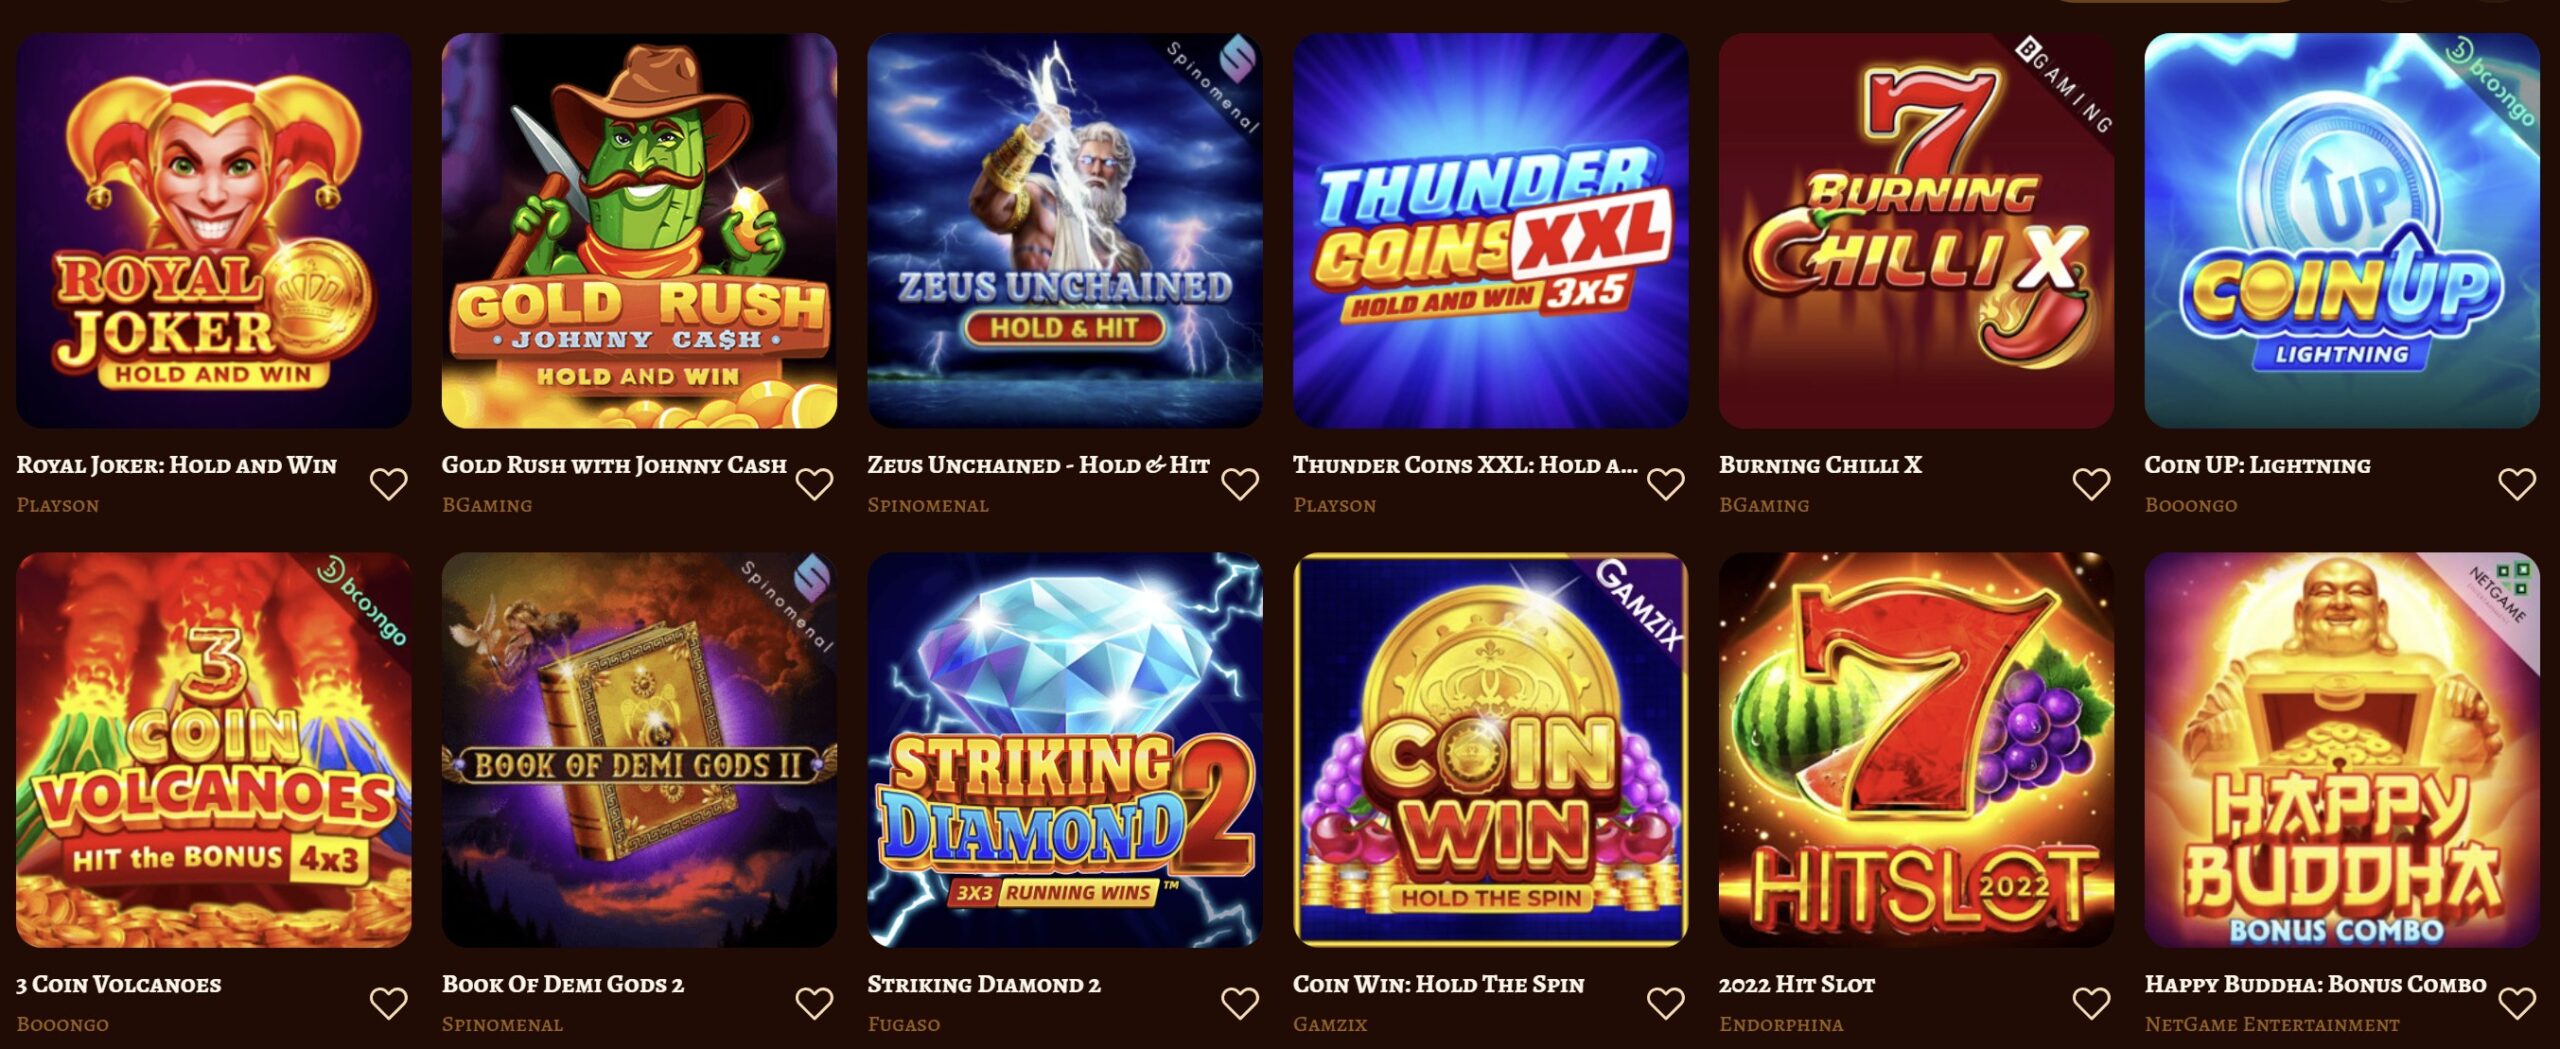Click heart icon beside Book Of Demi Gods 2
Viewport: 2560px width, 1049px height.
(814, 1003)
